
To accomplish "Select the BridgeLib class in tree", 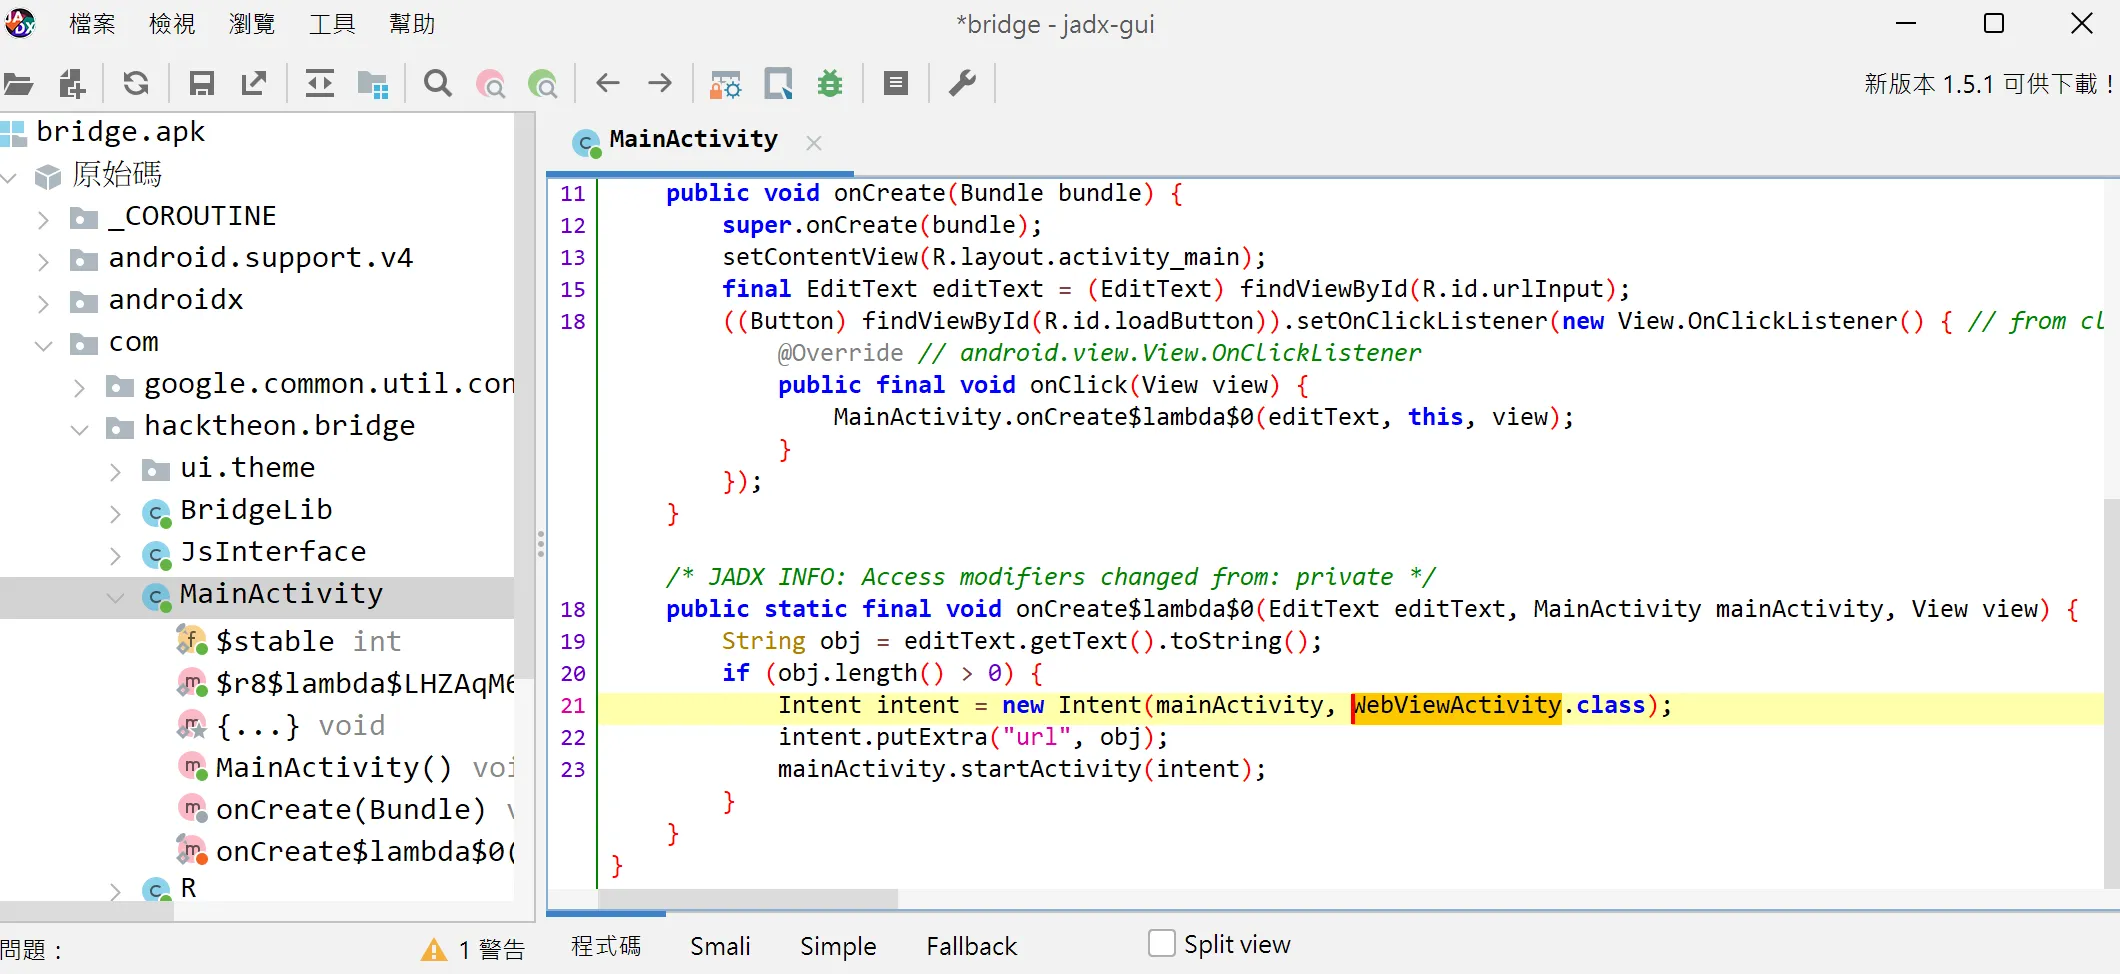I will click(x=256, y=510).
